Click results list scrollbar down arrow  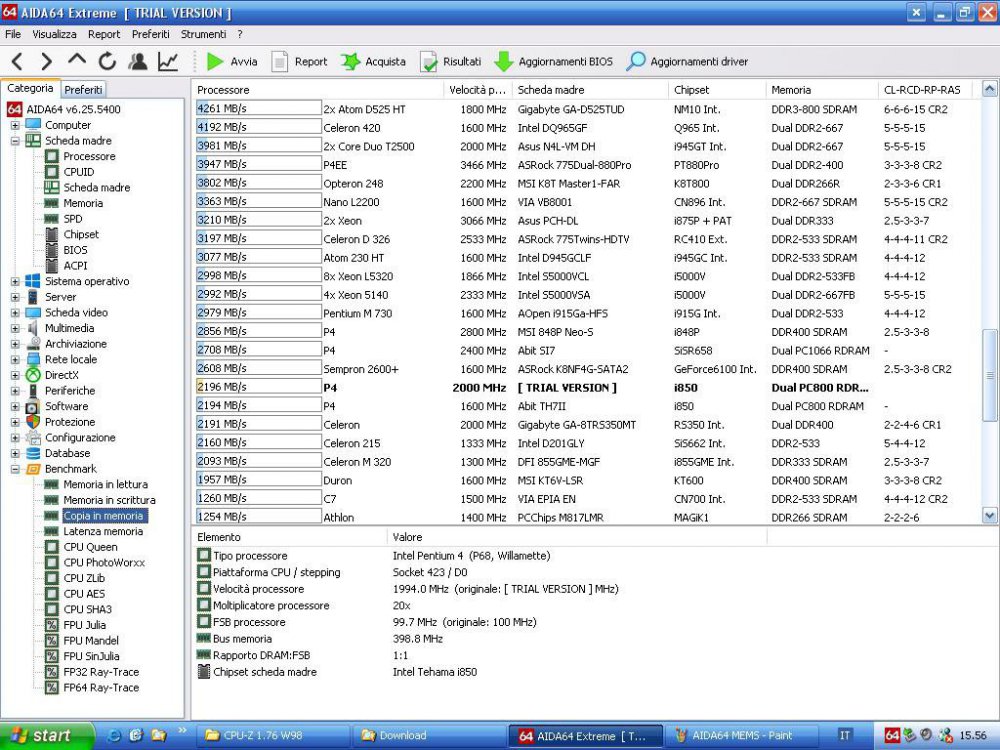click(x=990, y=516)
